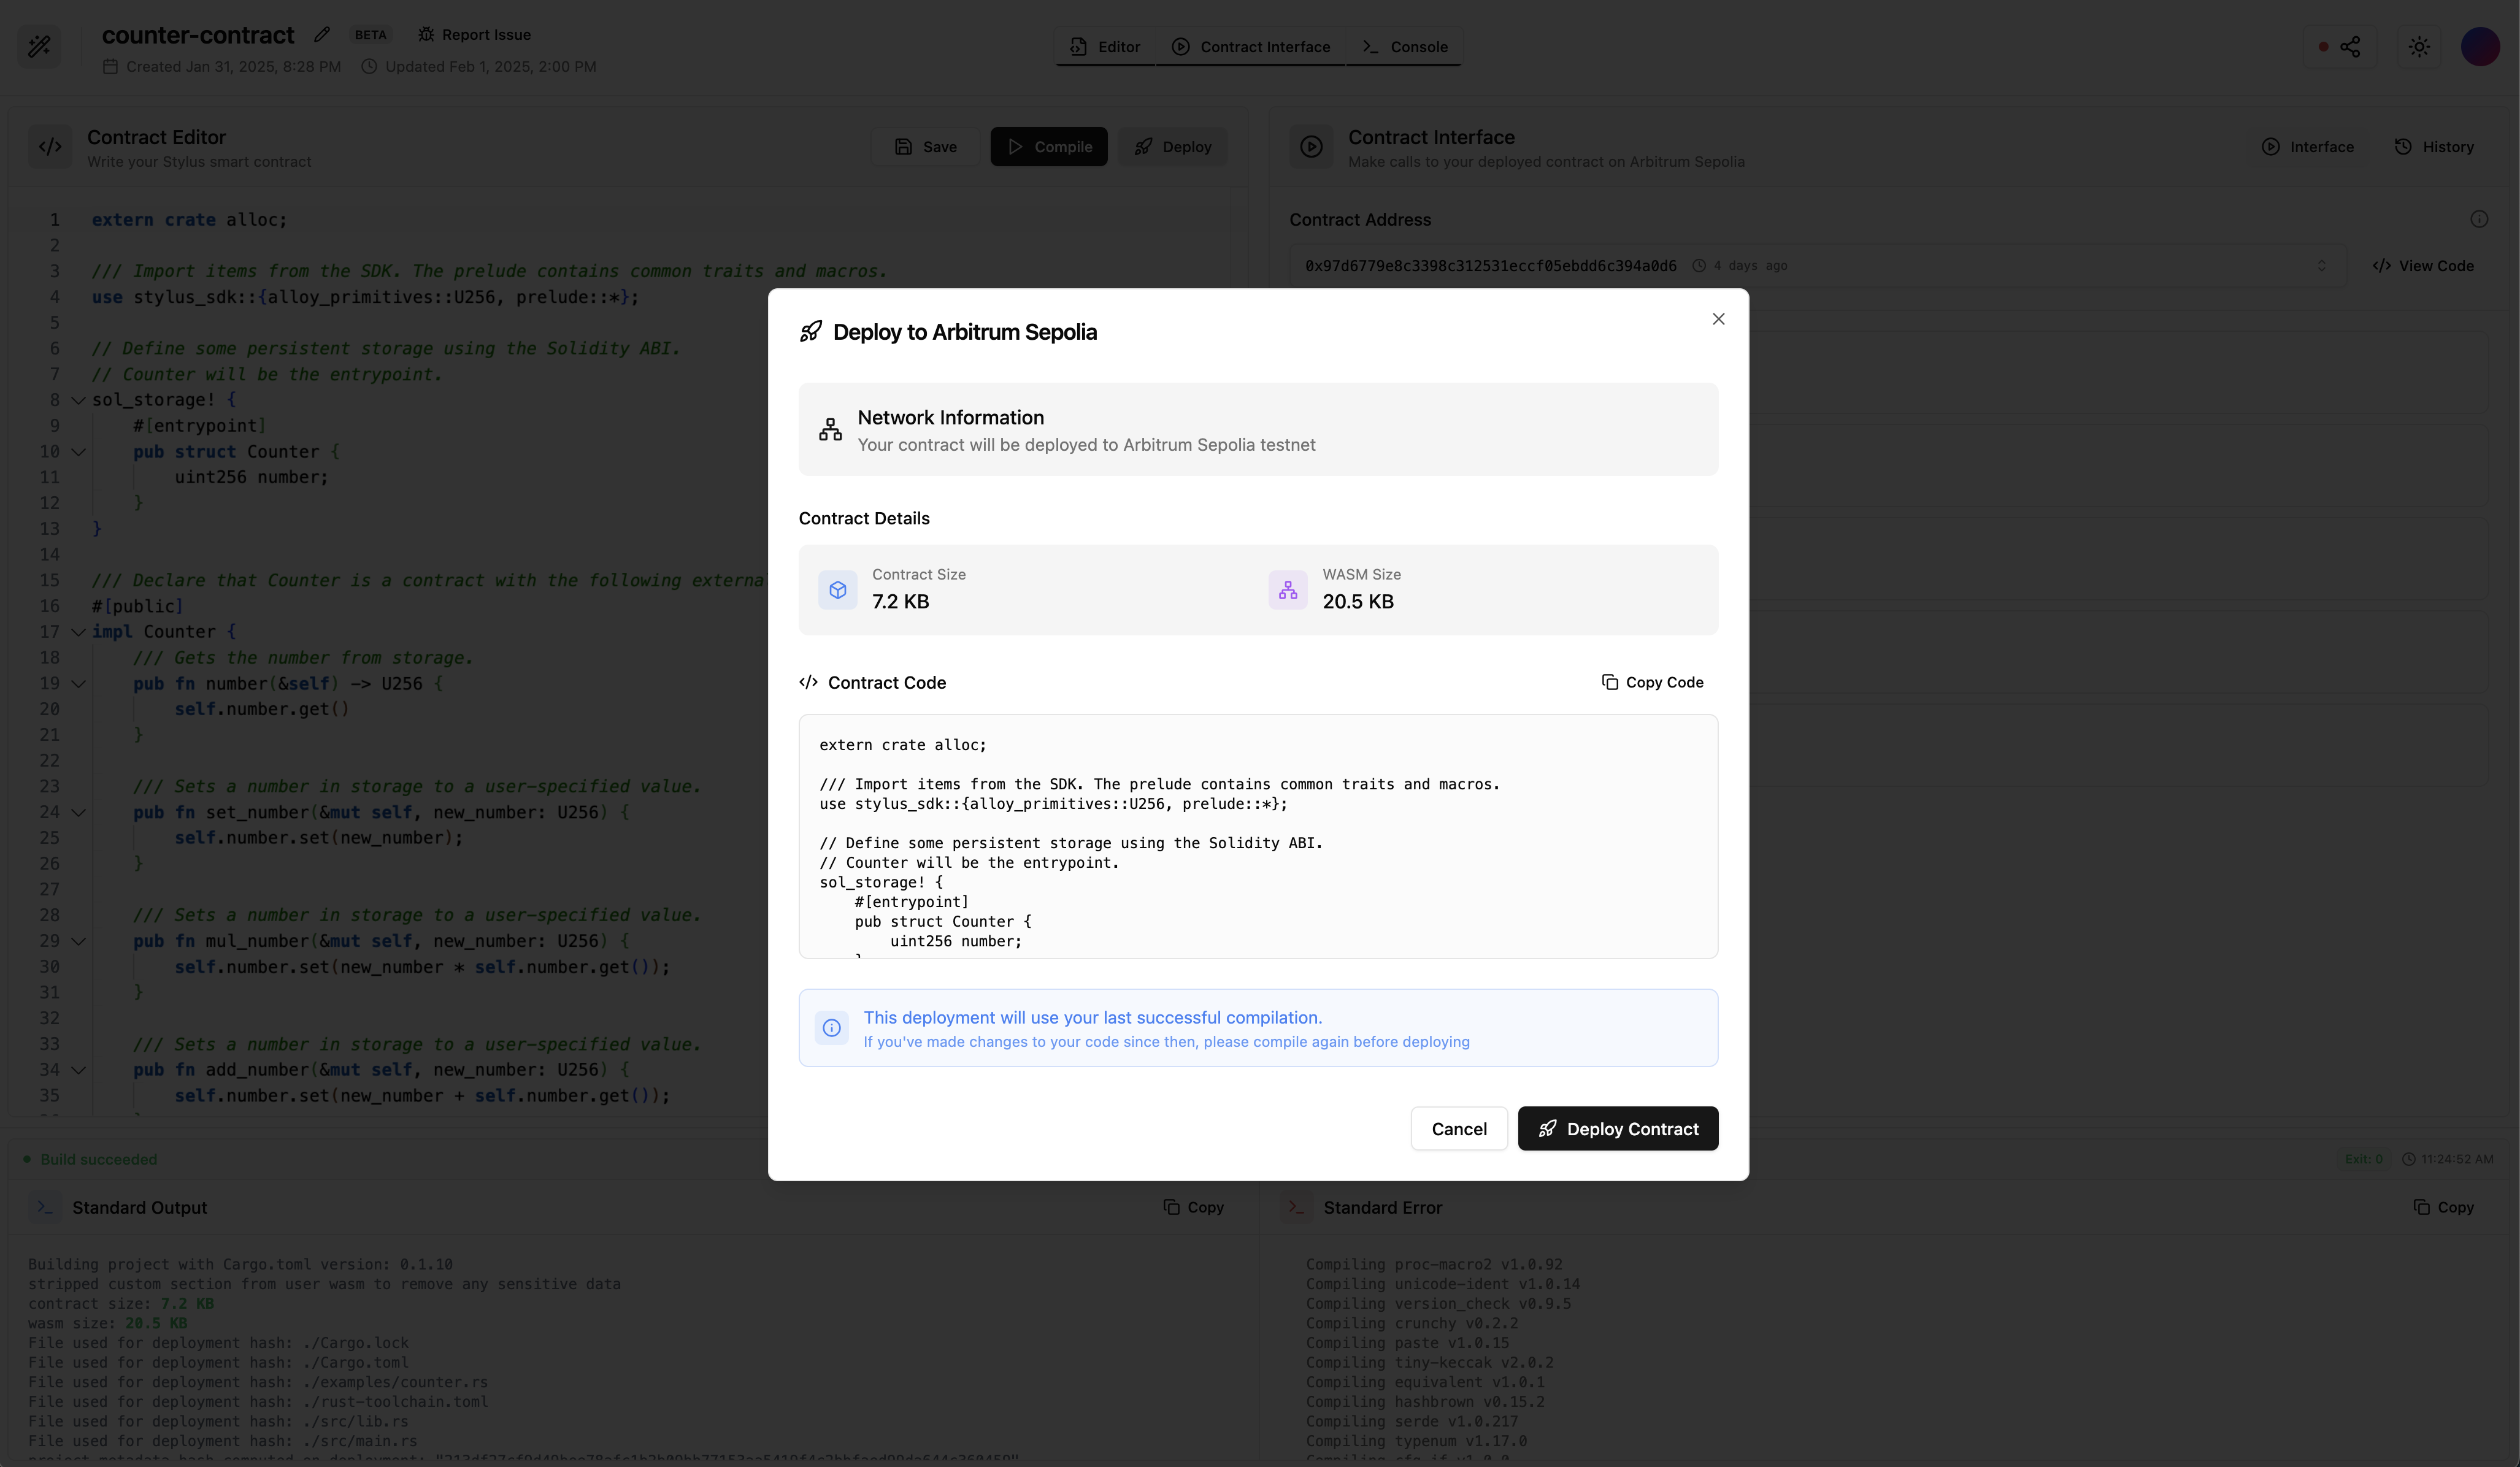
Task: Click the 'Exit: 0' status label
Action: (2364, 1159)
